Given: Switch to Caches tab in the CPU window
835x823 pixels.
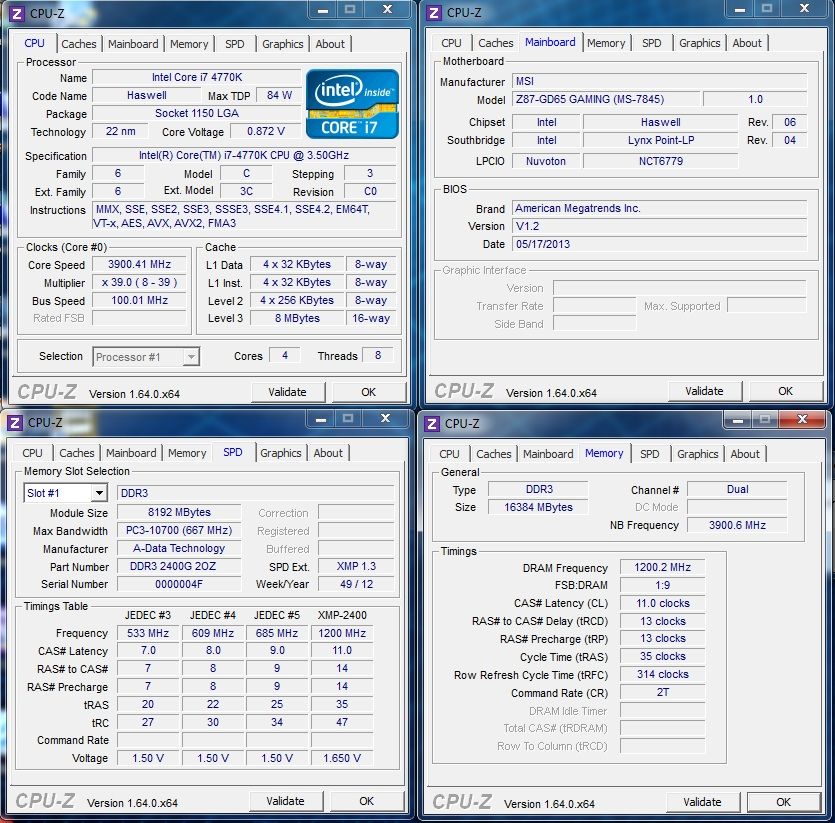Looking at the screenshot, I should [x=79, y=44].
